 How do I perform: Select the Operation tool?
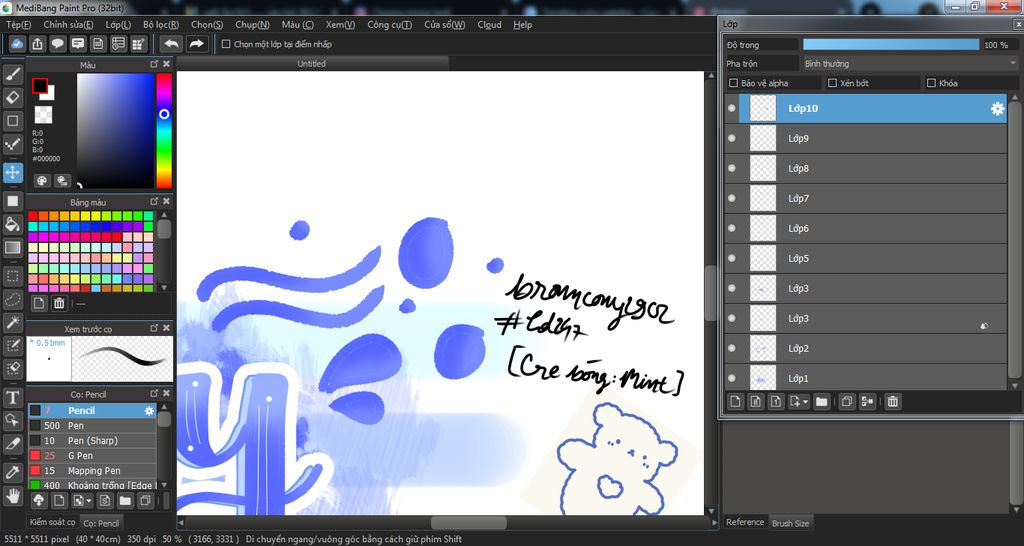click(12, 420)
